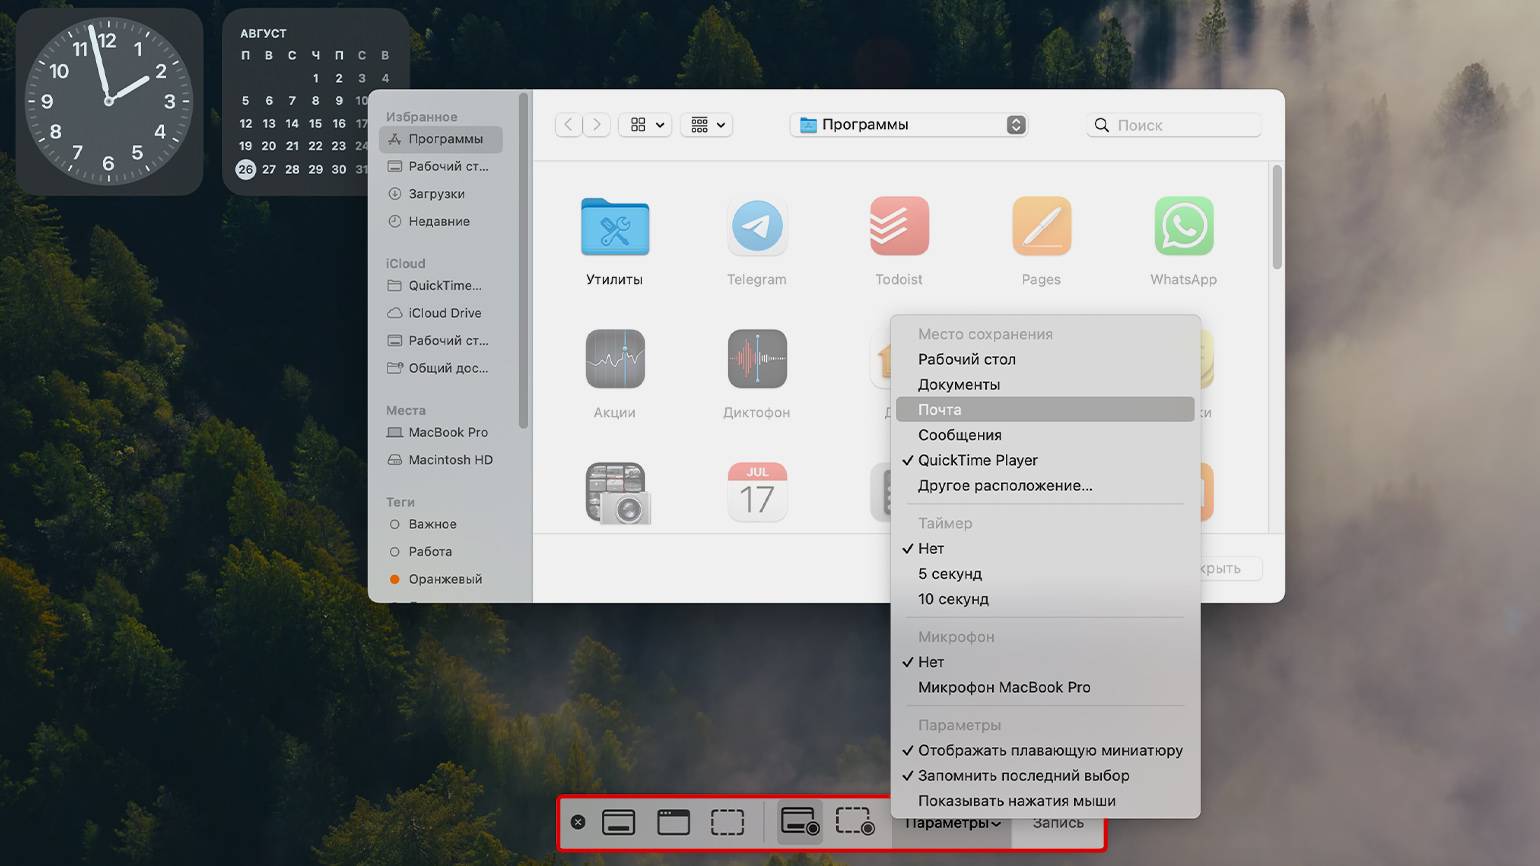
Task: Select the Работа tag
Action: (441, 551)
